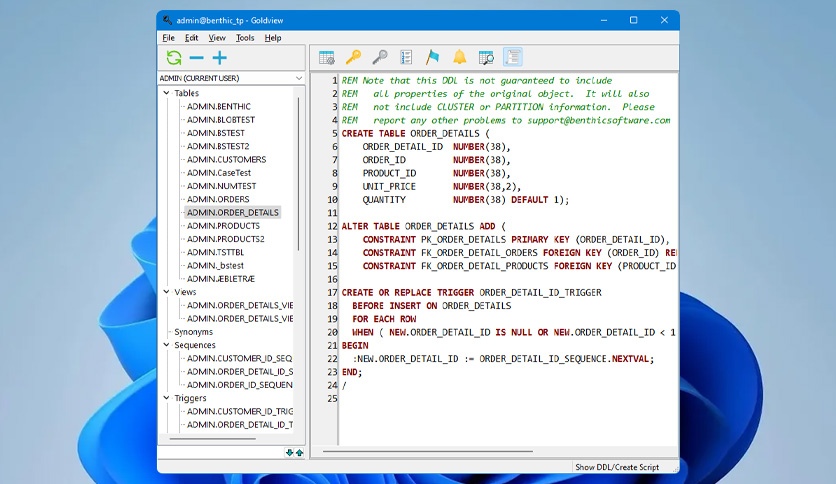Select the ADMIN.BENTHIC table

click(x=219, y=106)
